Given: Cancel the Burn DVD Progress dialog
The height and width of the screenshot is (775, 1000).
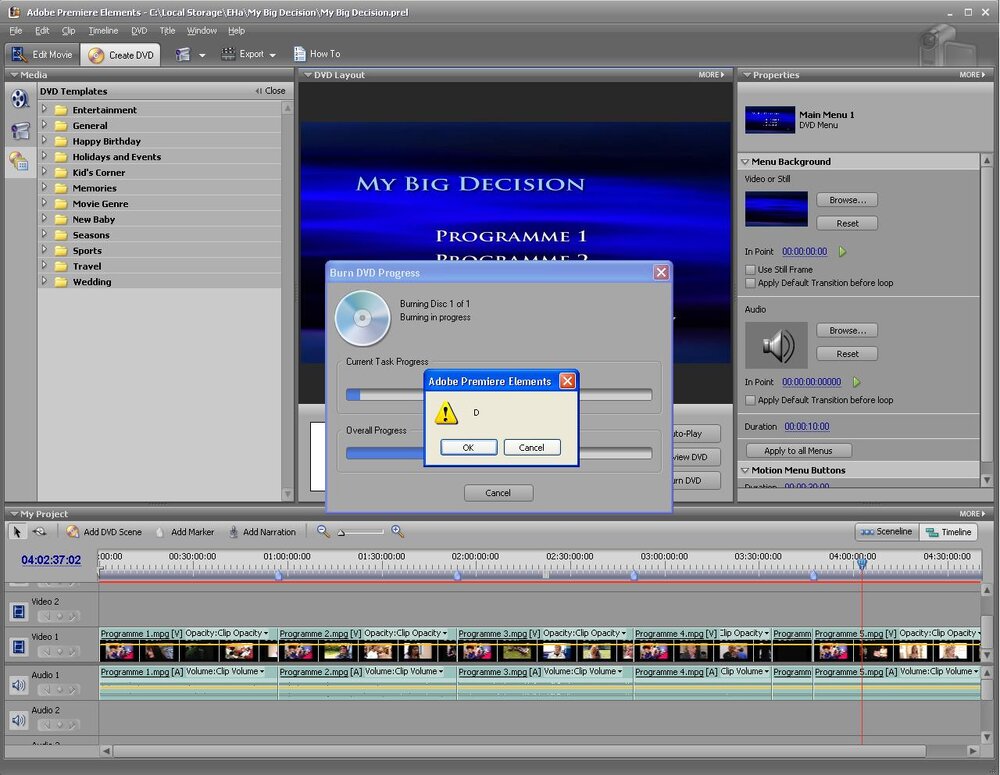Looking at the screenshot, I should click(x=498, y=492).
